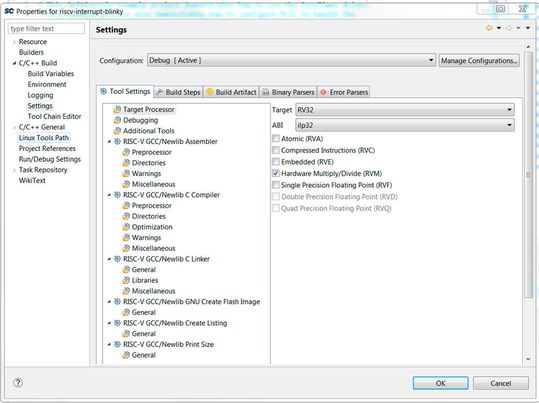Viewport: 539px width, 403px height.
Task: Switch to the Error Parsers tab
Action: [344, 92]
